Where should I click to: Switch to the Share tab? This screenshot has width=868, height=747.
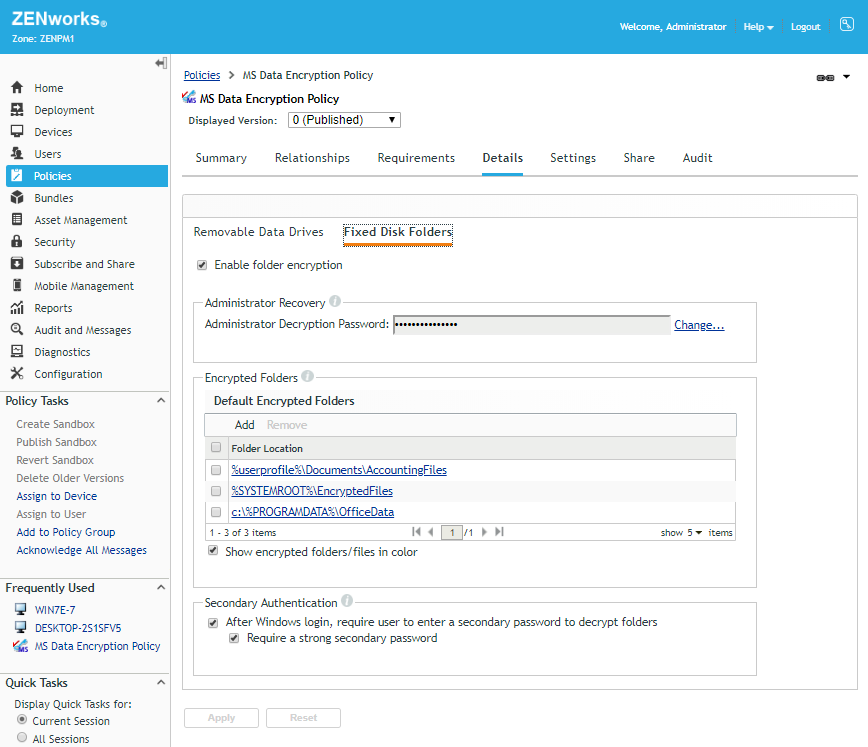click(x=639, y=158)
